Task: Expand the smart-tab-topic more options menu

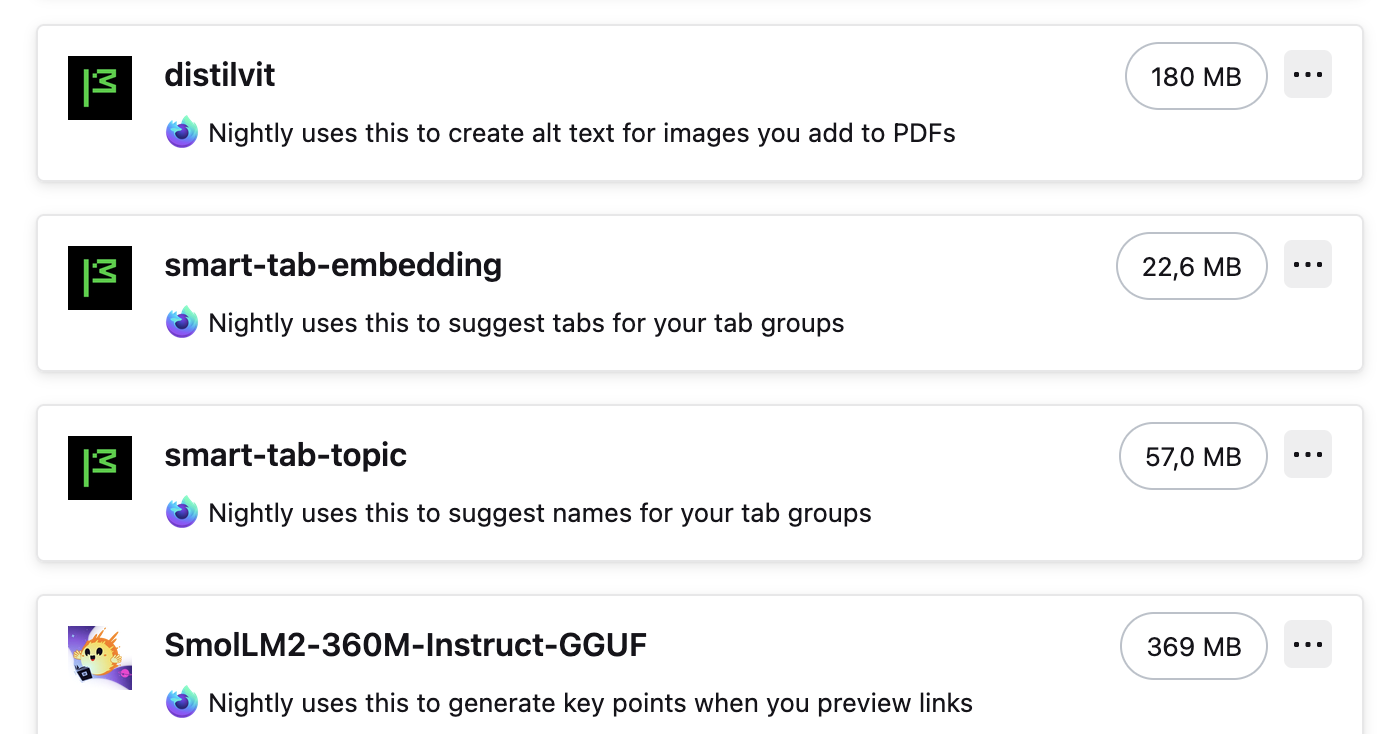Action: coord(1307,455)
